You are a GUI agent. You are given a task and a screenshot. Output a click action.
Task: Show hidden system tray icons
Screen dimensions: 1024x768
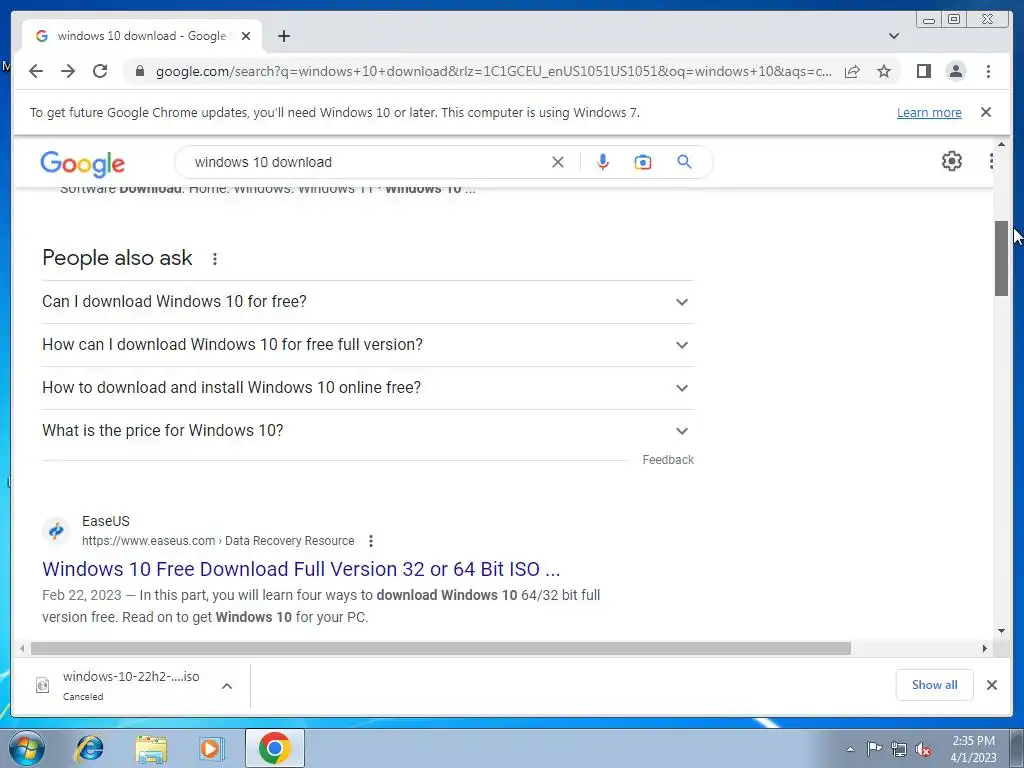pos(850,749)
